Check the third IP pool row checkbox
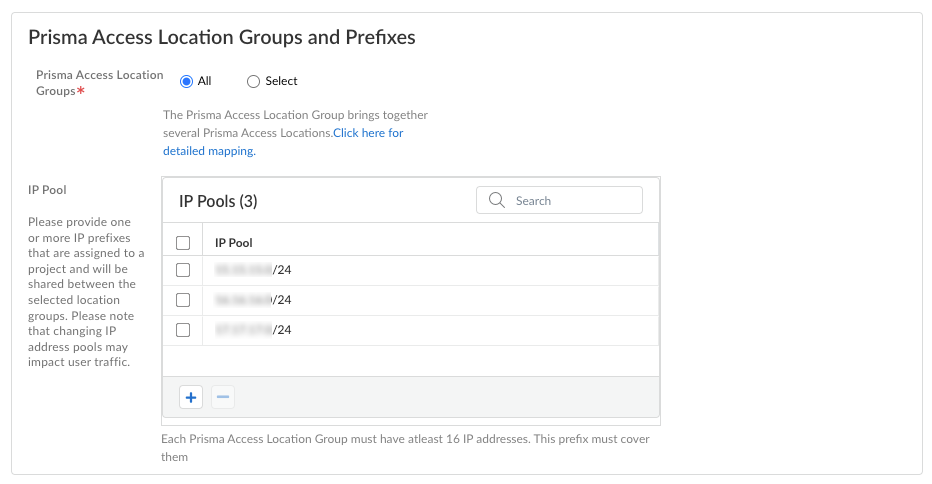The width and height of the screenshot is (932, 484). [x=183, y=330]
